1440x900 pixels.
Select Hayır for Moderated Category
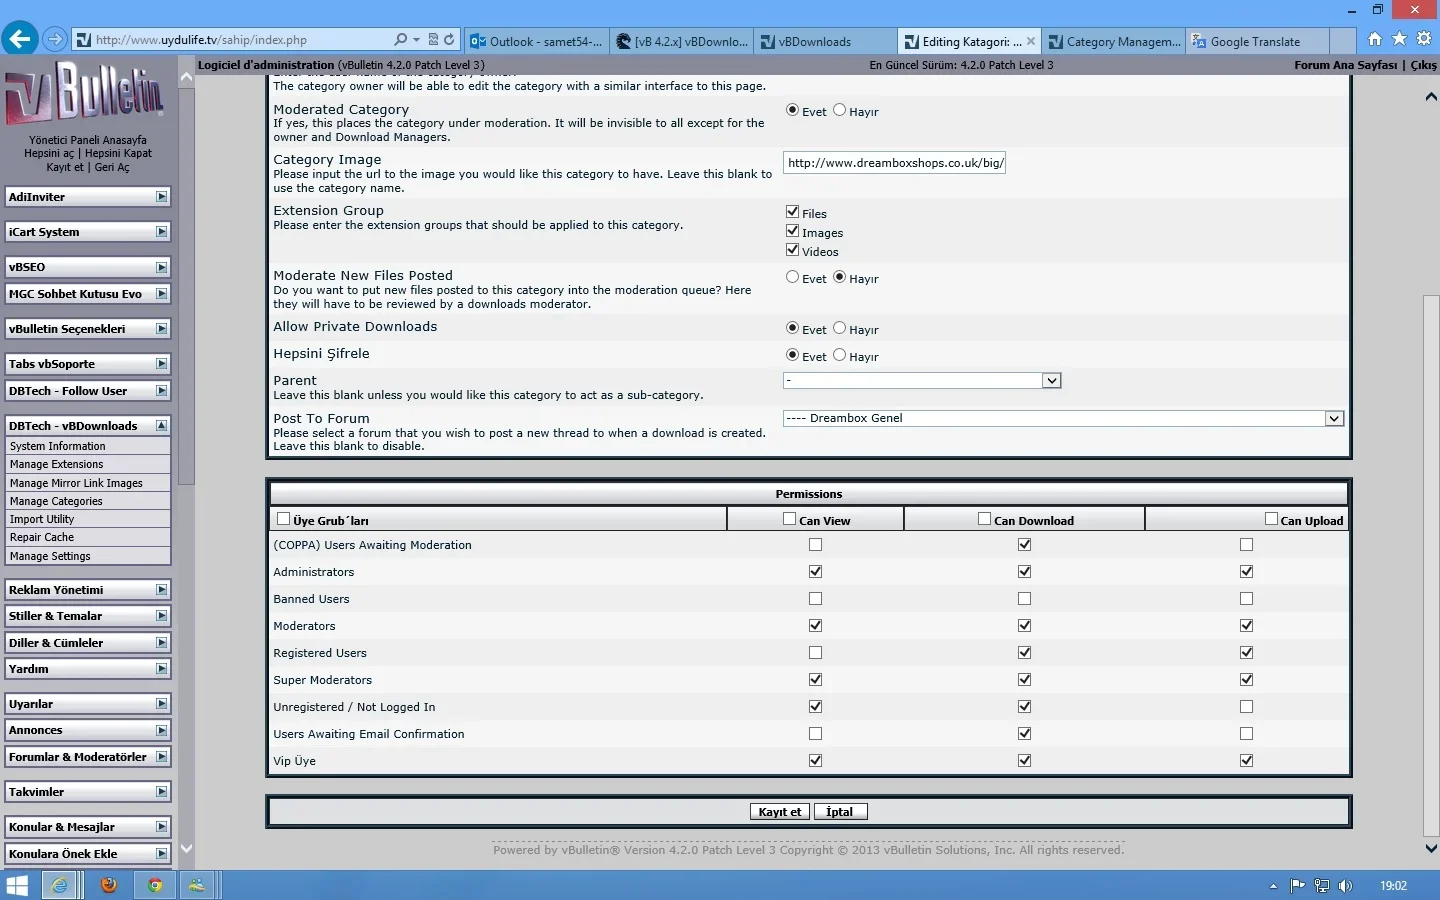pos(839,110)
